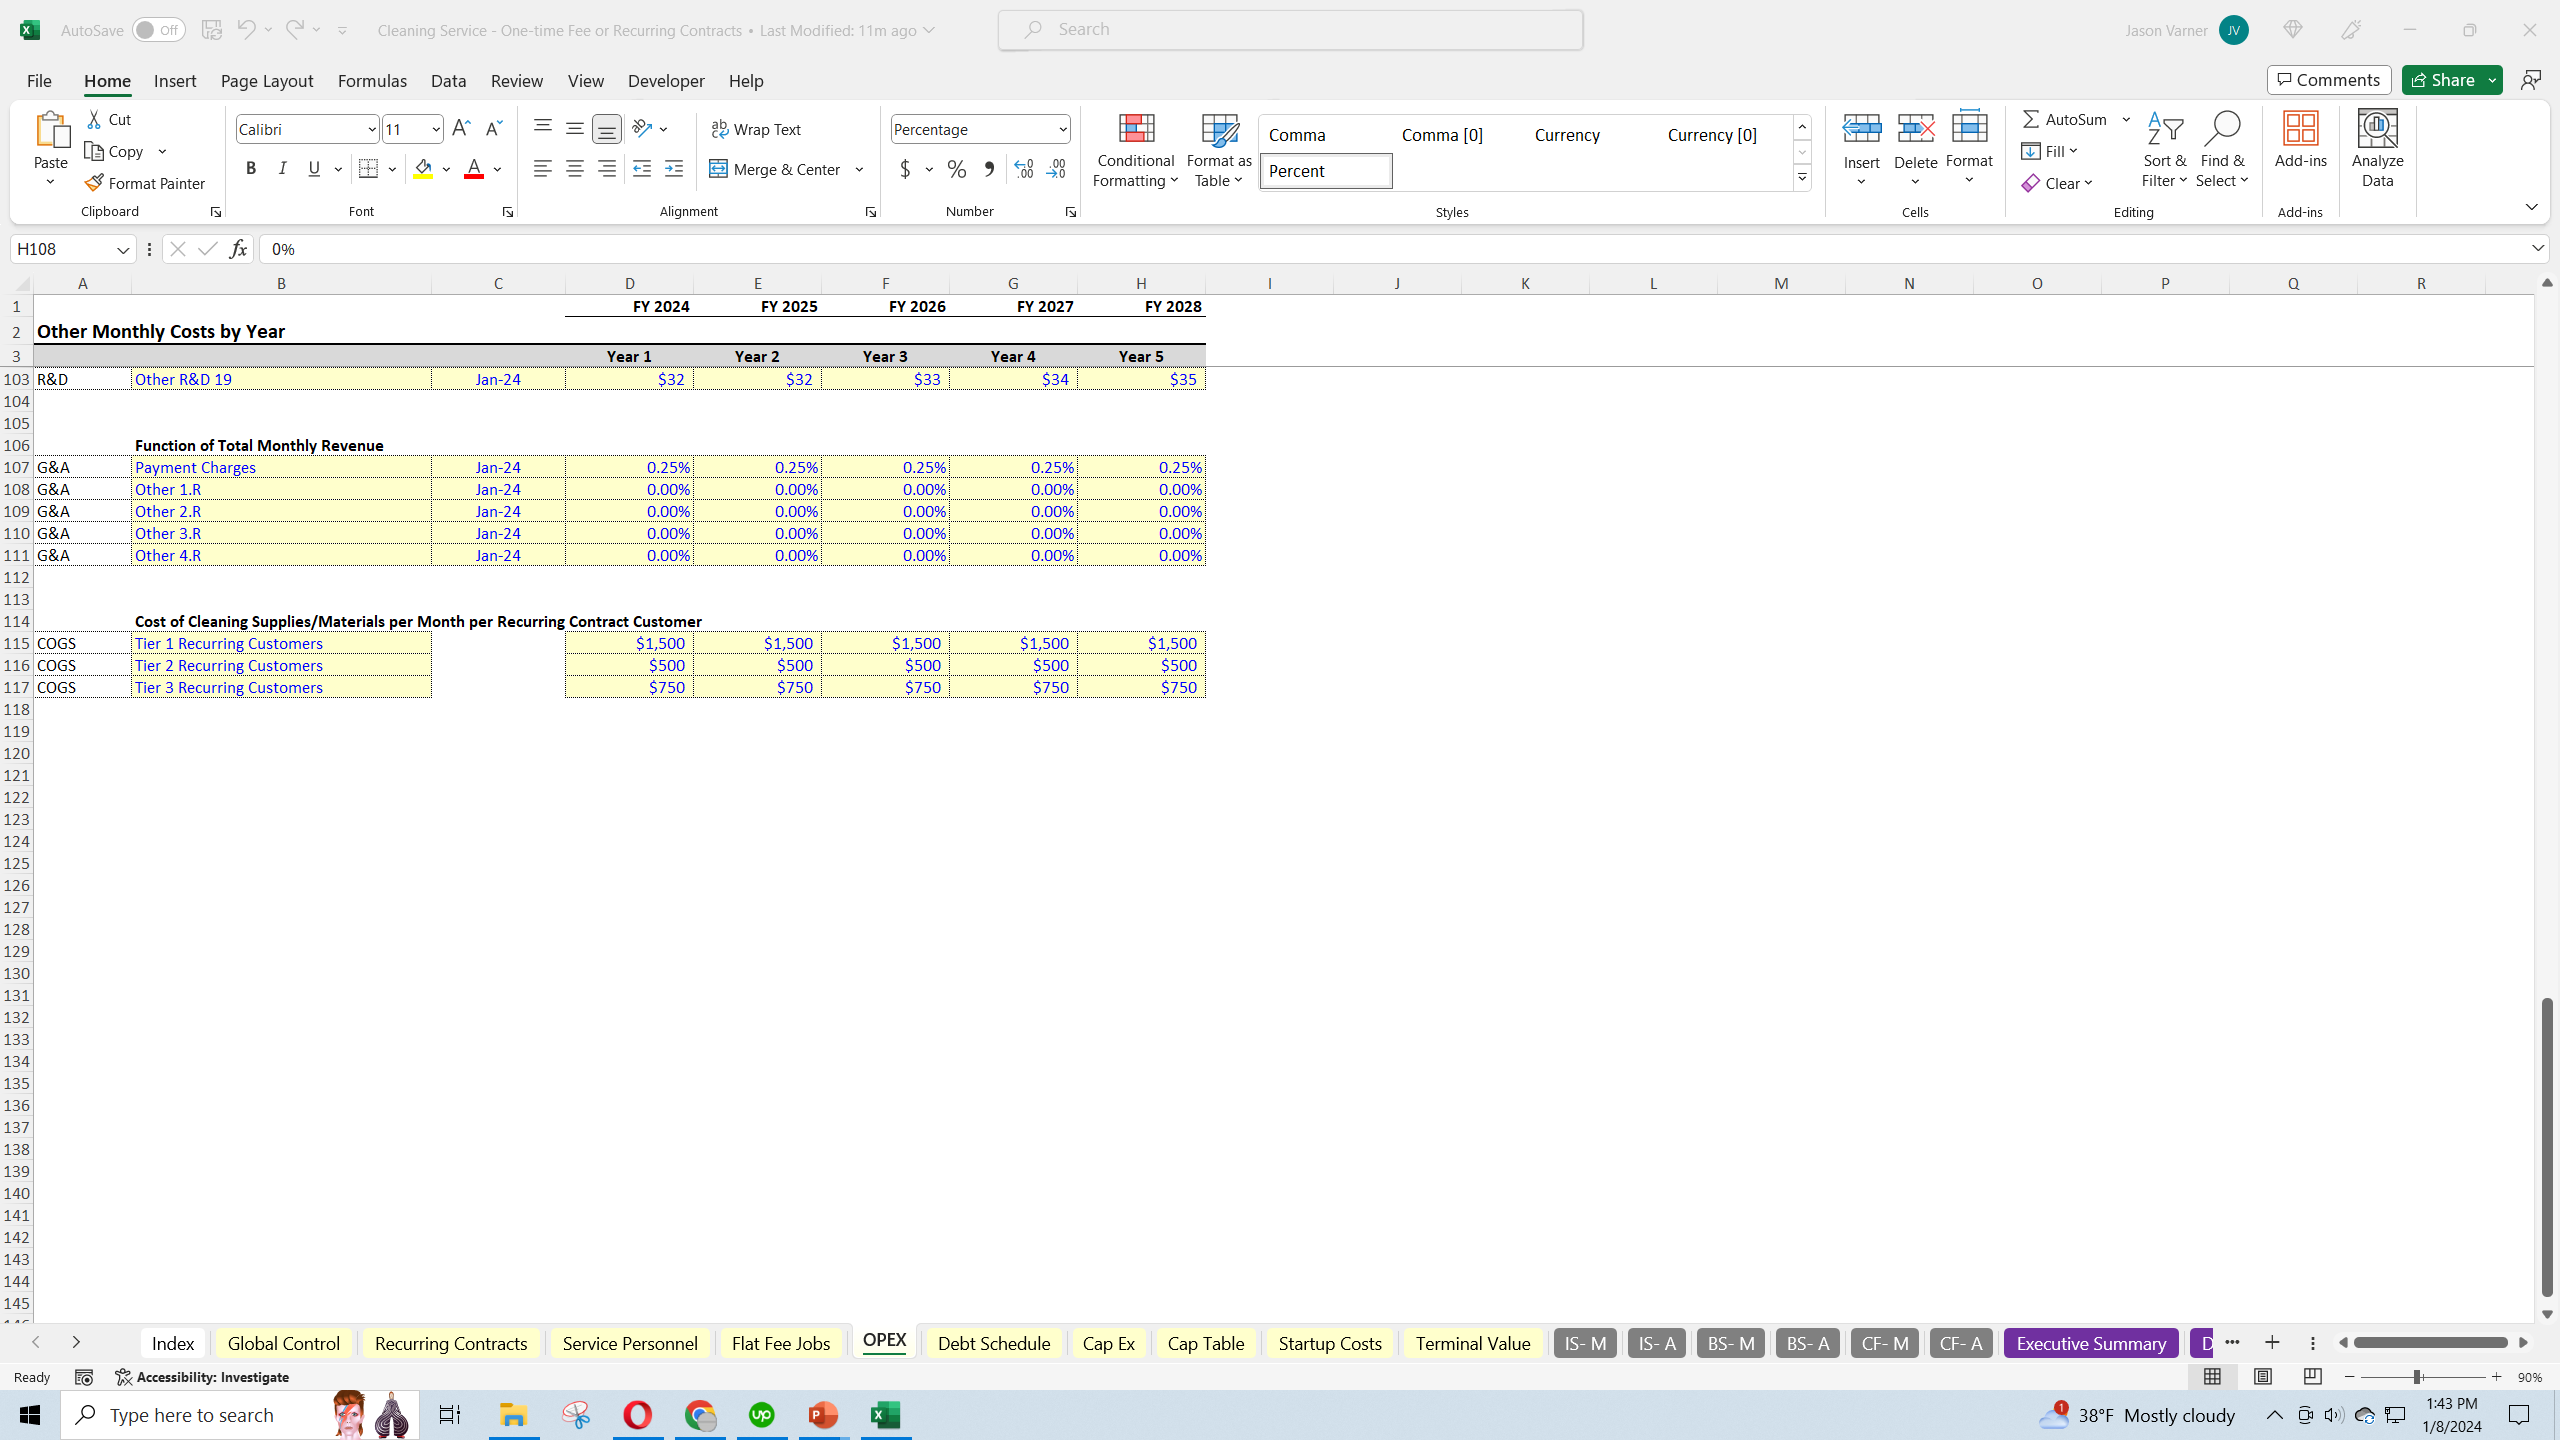The image size is (2560, 1440).
Task: Open the Debt Schedule sheet tab
Action: (992, 1343)
